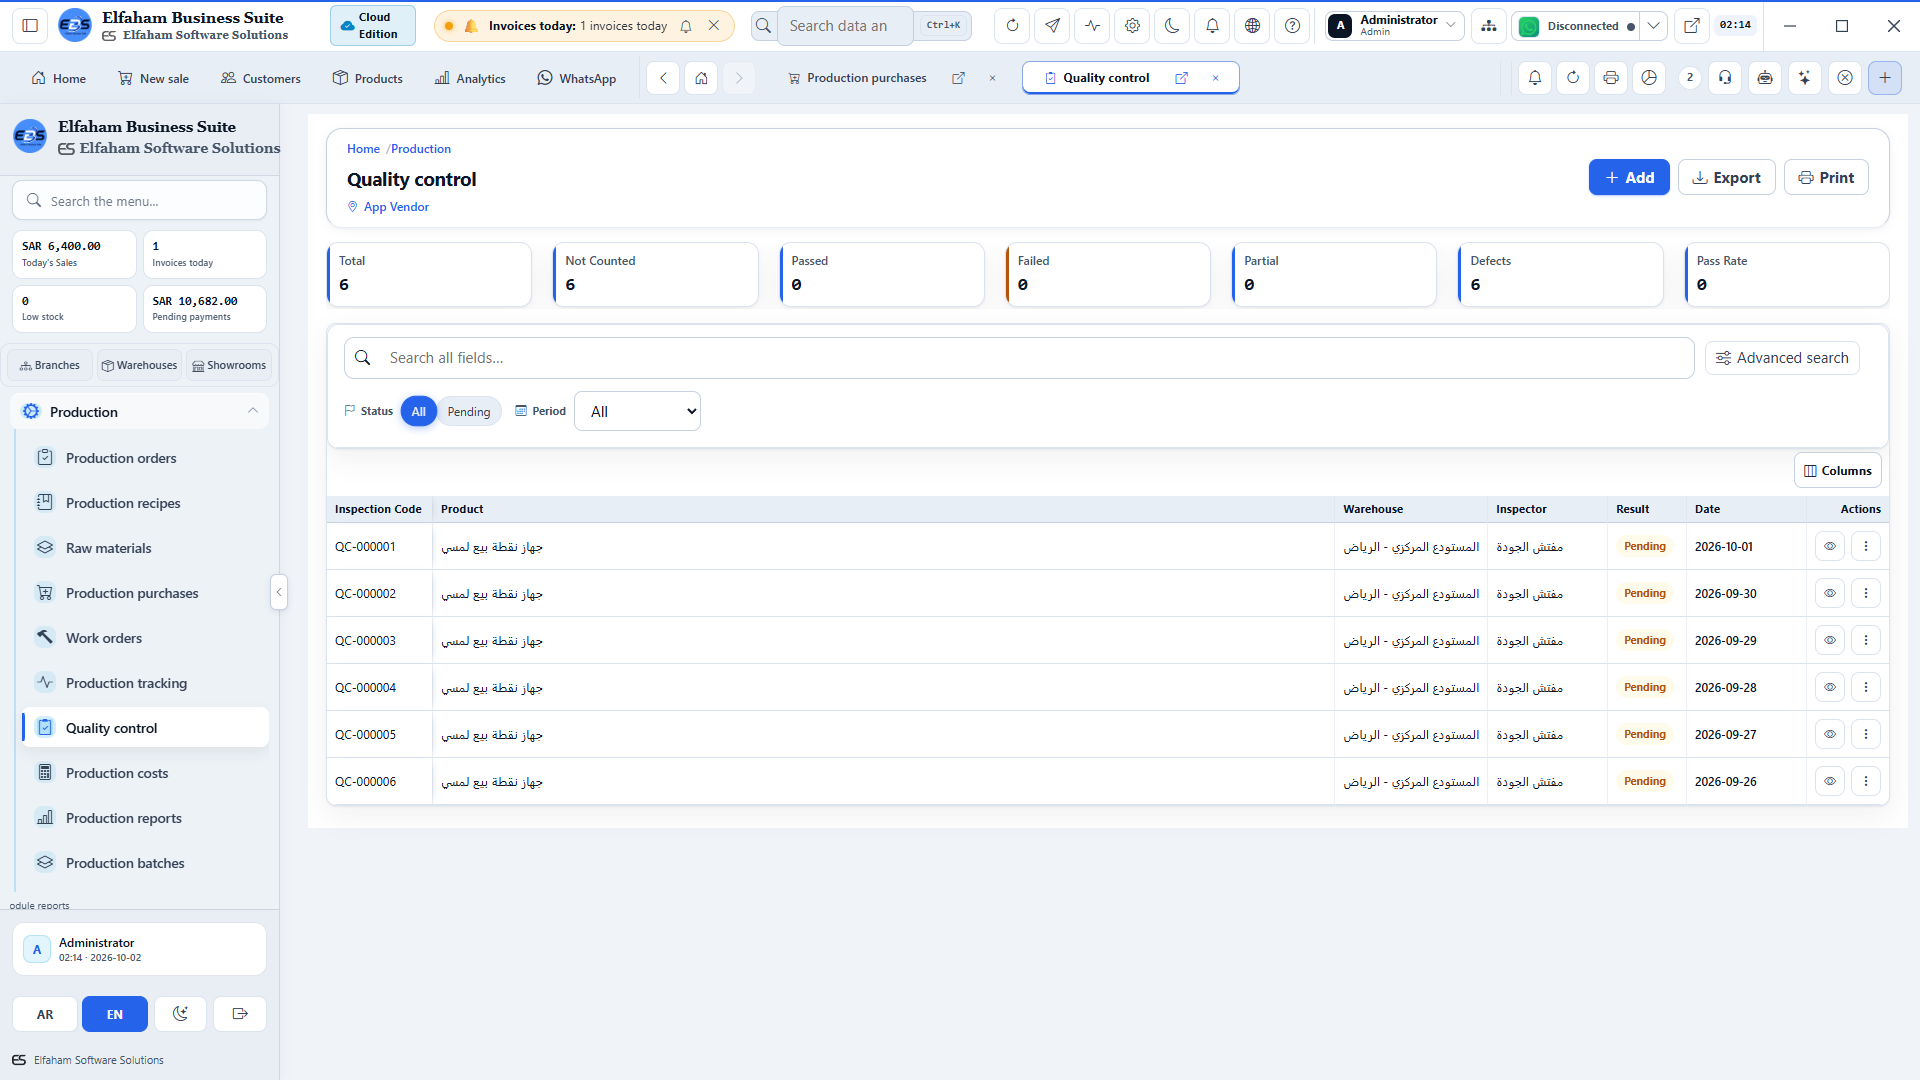The height and width of the screenshot is (1080, 1920).
Task: Open Advanced search
Action: click(x=1782, y=358)
